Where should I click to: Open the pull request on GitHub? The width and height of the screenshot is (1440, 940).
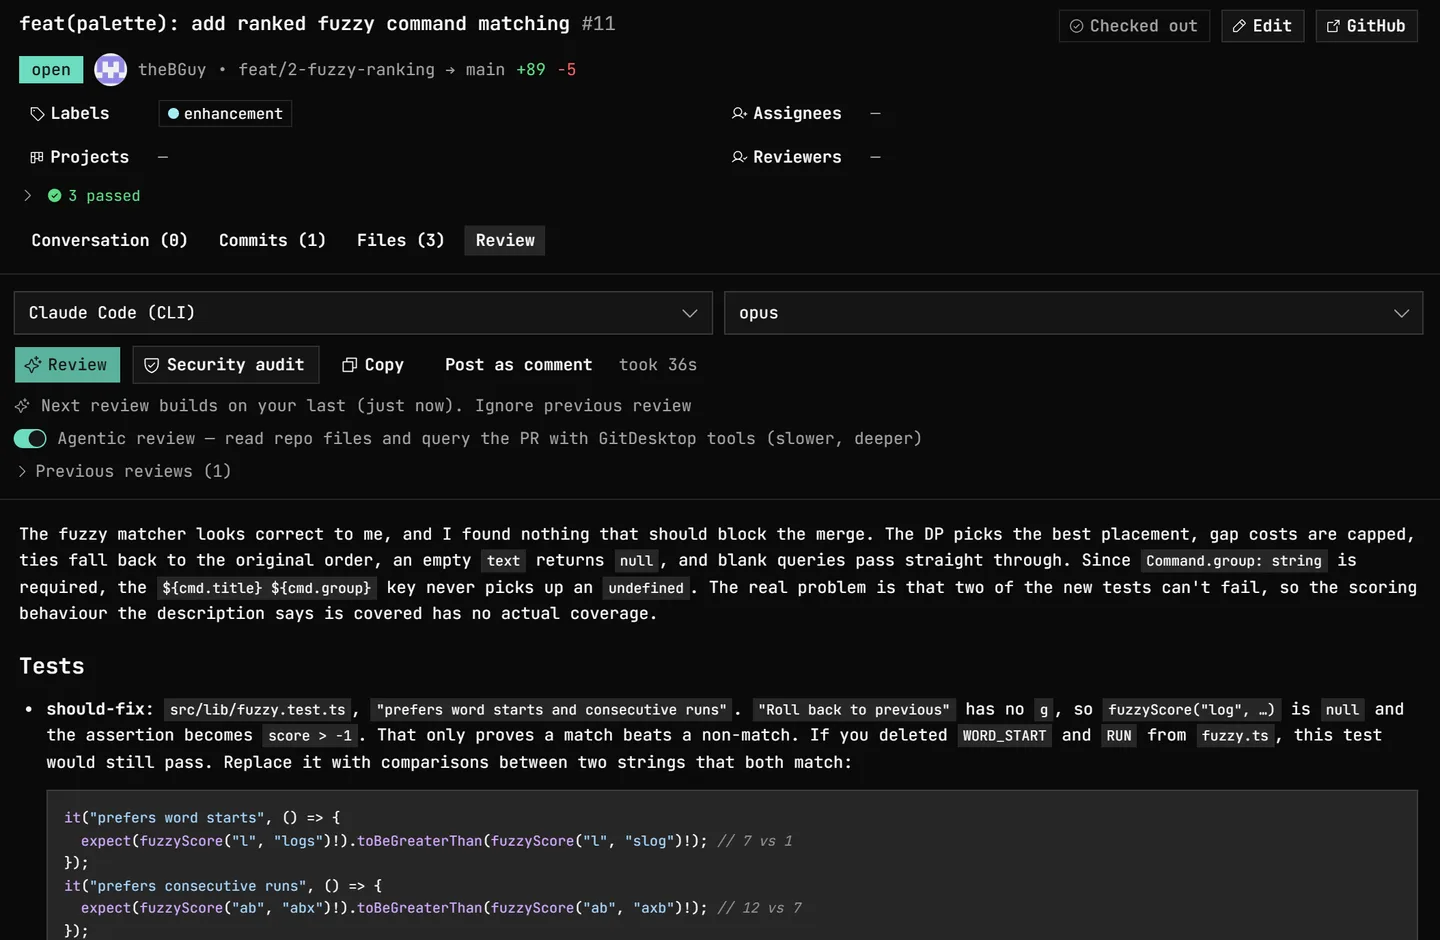[1366, 26]
